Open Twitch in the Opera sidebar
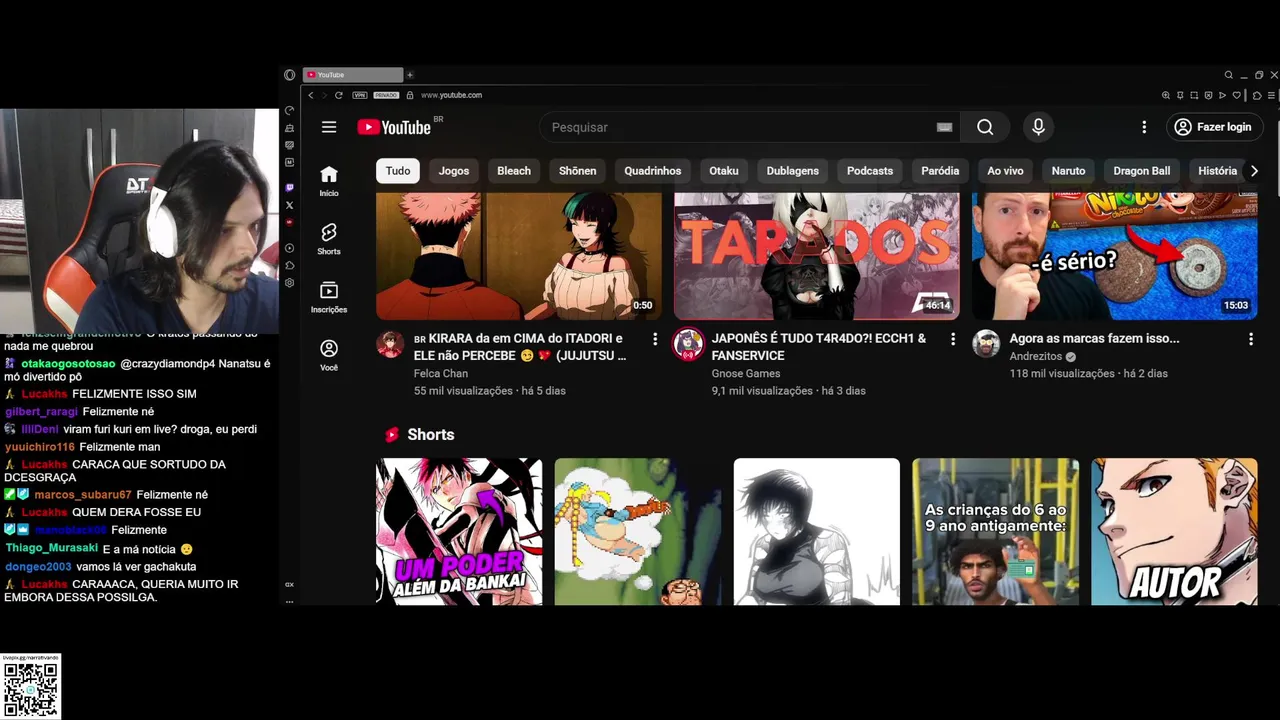The width and height of the screenshot is (1280, 720). coord(290,187)
